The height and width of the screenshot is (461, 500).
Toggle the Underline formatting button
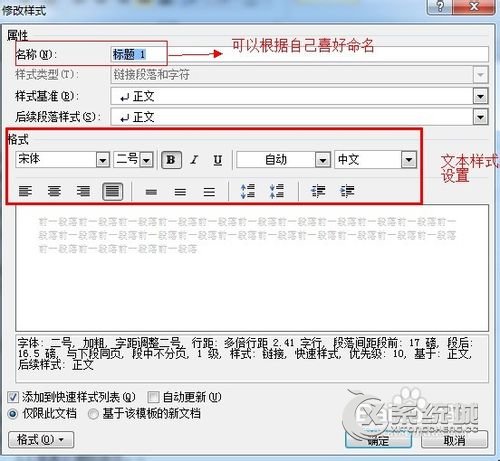218,160
